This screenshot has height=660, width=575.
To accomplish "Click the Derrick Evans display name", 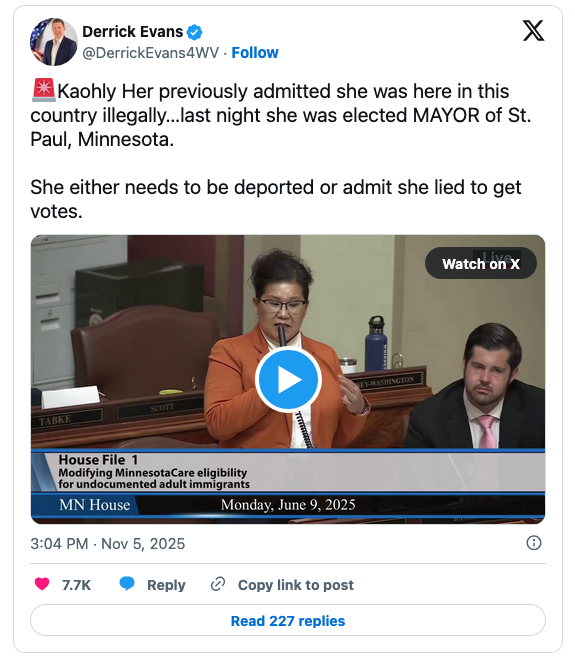I will [133, 32].
